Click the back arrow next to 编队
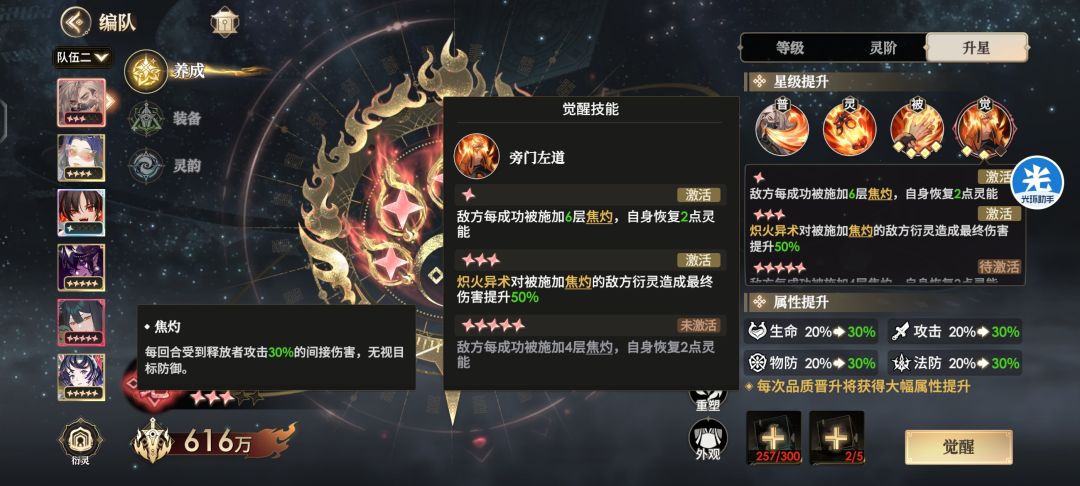Viewport: 1080px width, 486px height. coord(76,22)
